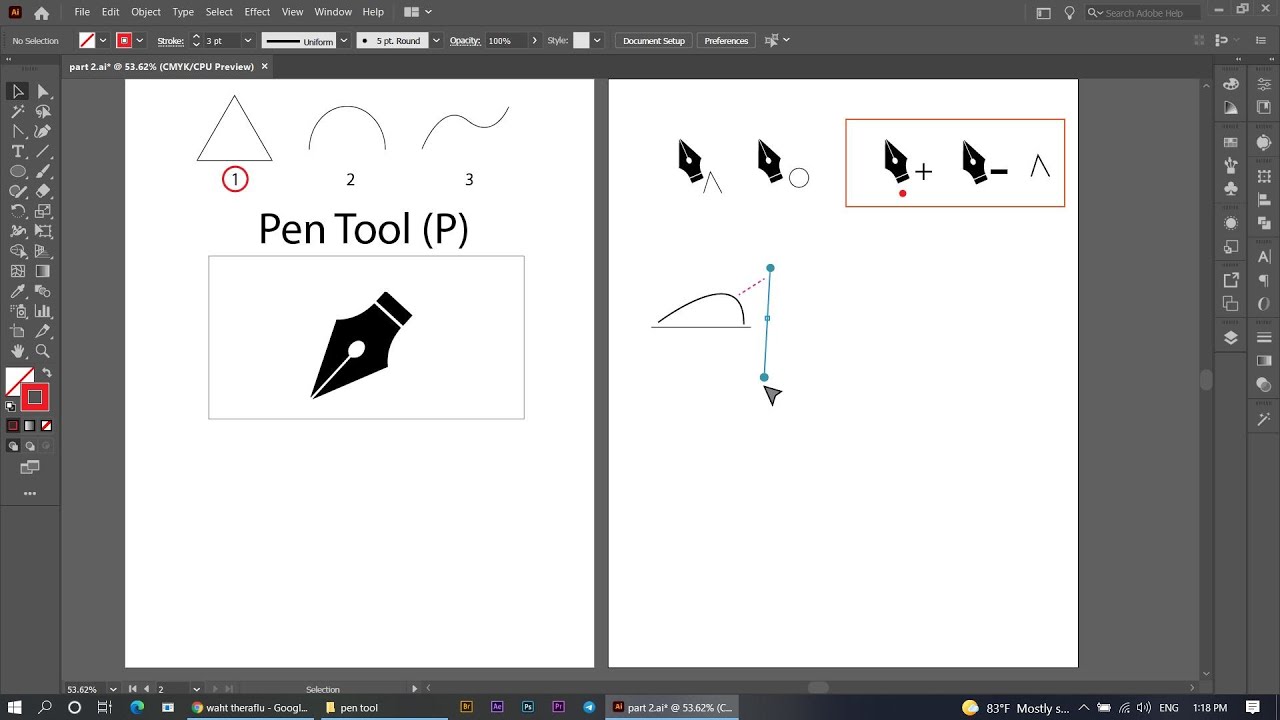Choose the Hand tool

(x=18, y=352)
